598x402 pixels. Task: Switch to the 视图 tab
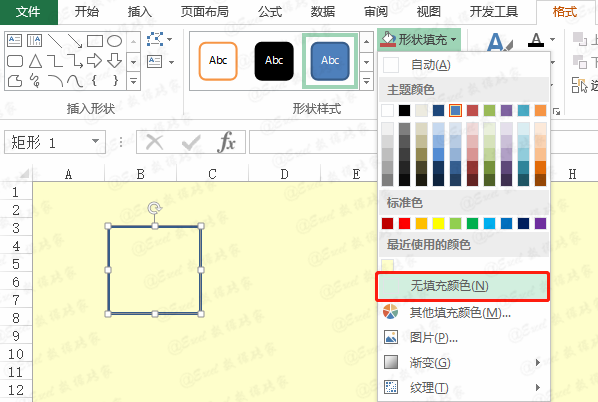[x=429, y=12]
